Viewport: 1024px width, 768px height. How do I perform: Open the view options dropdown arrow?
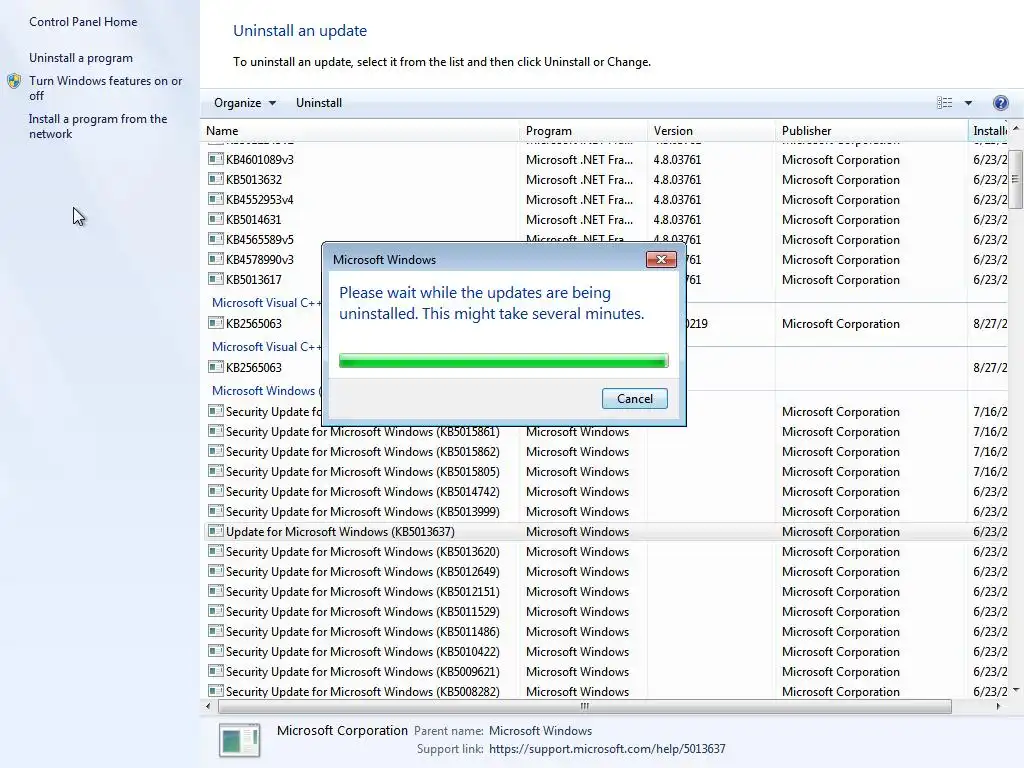pos(968,103)
